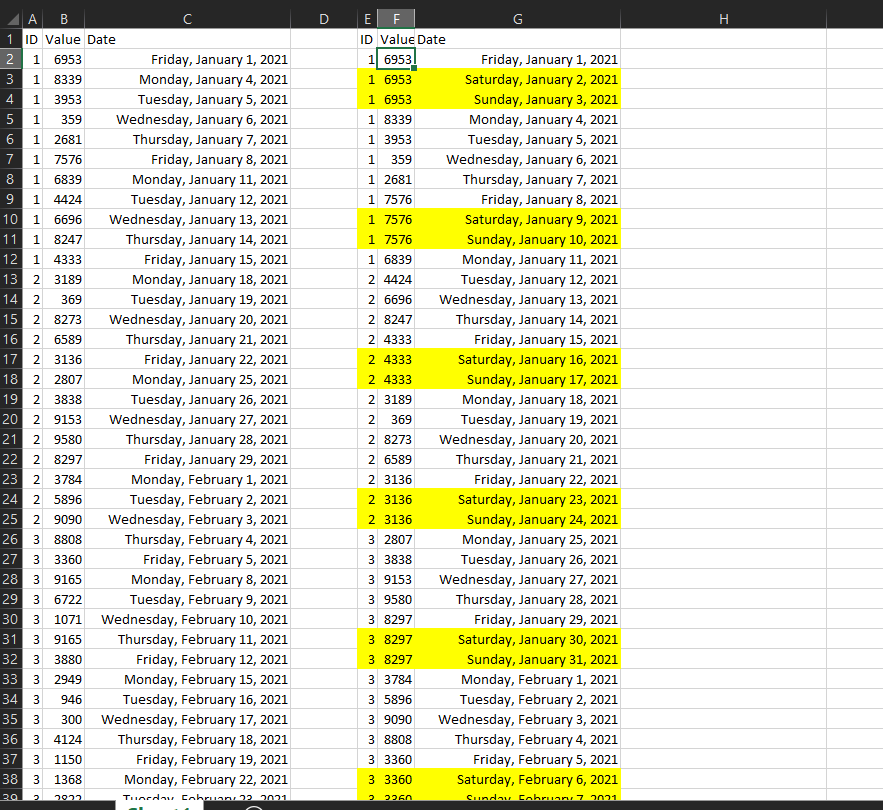
Task: Click cell Monday, February 8, 2021
Action: point(188,579)
